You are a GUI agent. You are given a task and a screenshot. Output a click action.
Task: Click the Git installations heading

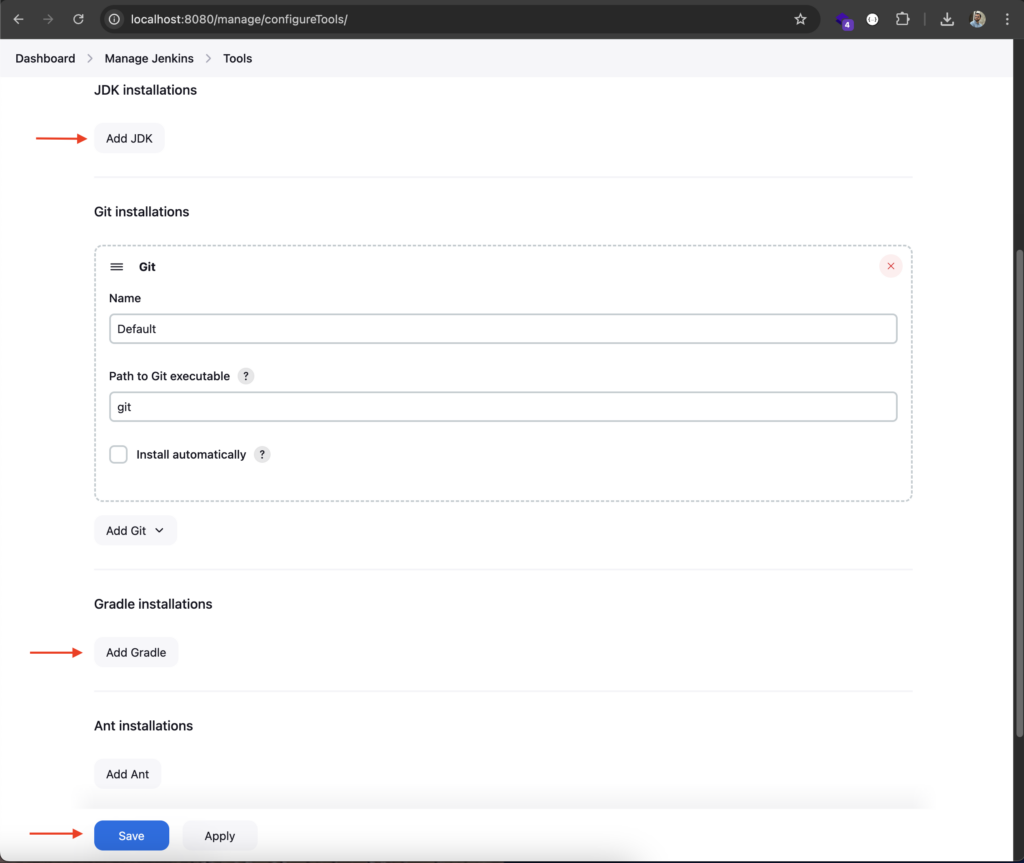[x=142, y=212]
